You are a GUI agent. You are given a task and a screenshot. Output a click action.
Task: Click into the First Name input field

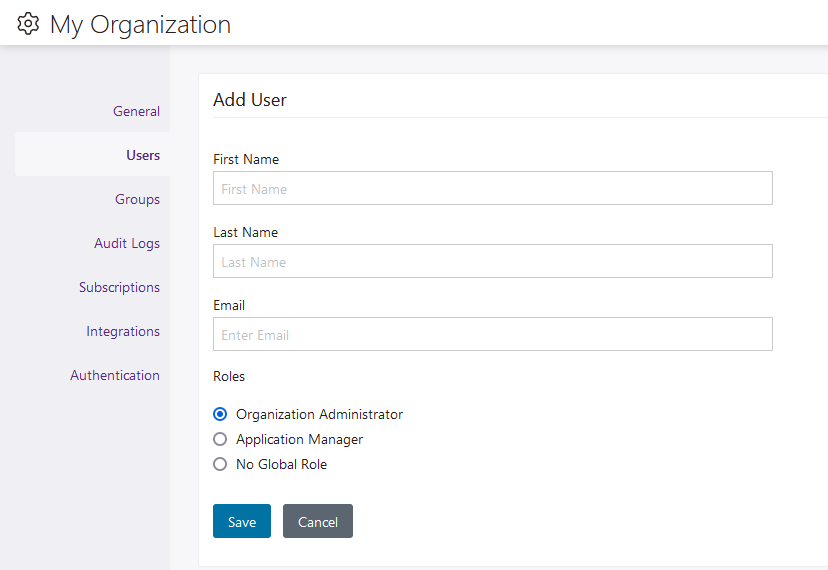click(x=492, y=188)
